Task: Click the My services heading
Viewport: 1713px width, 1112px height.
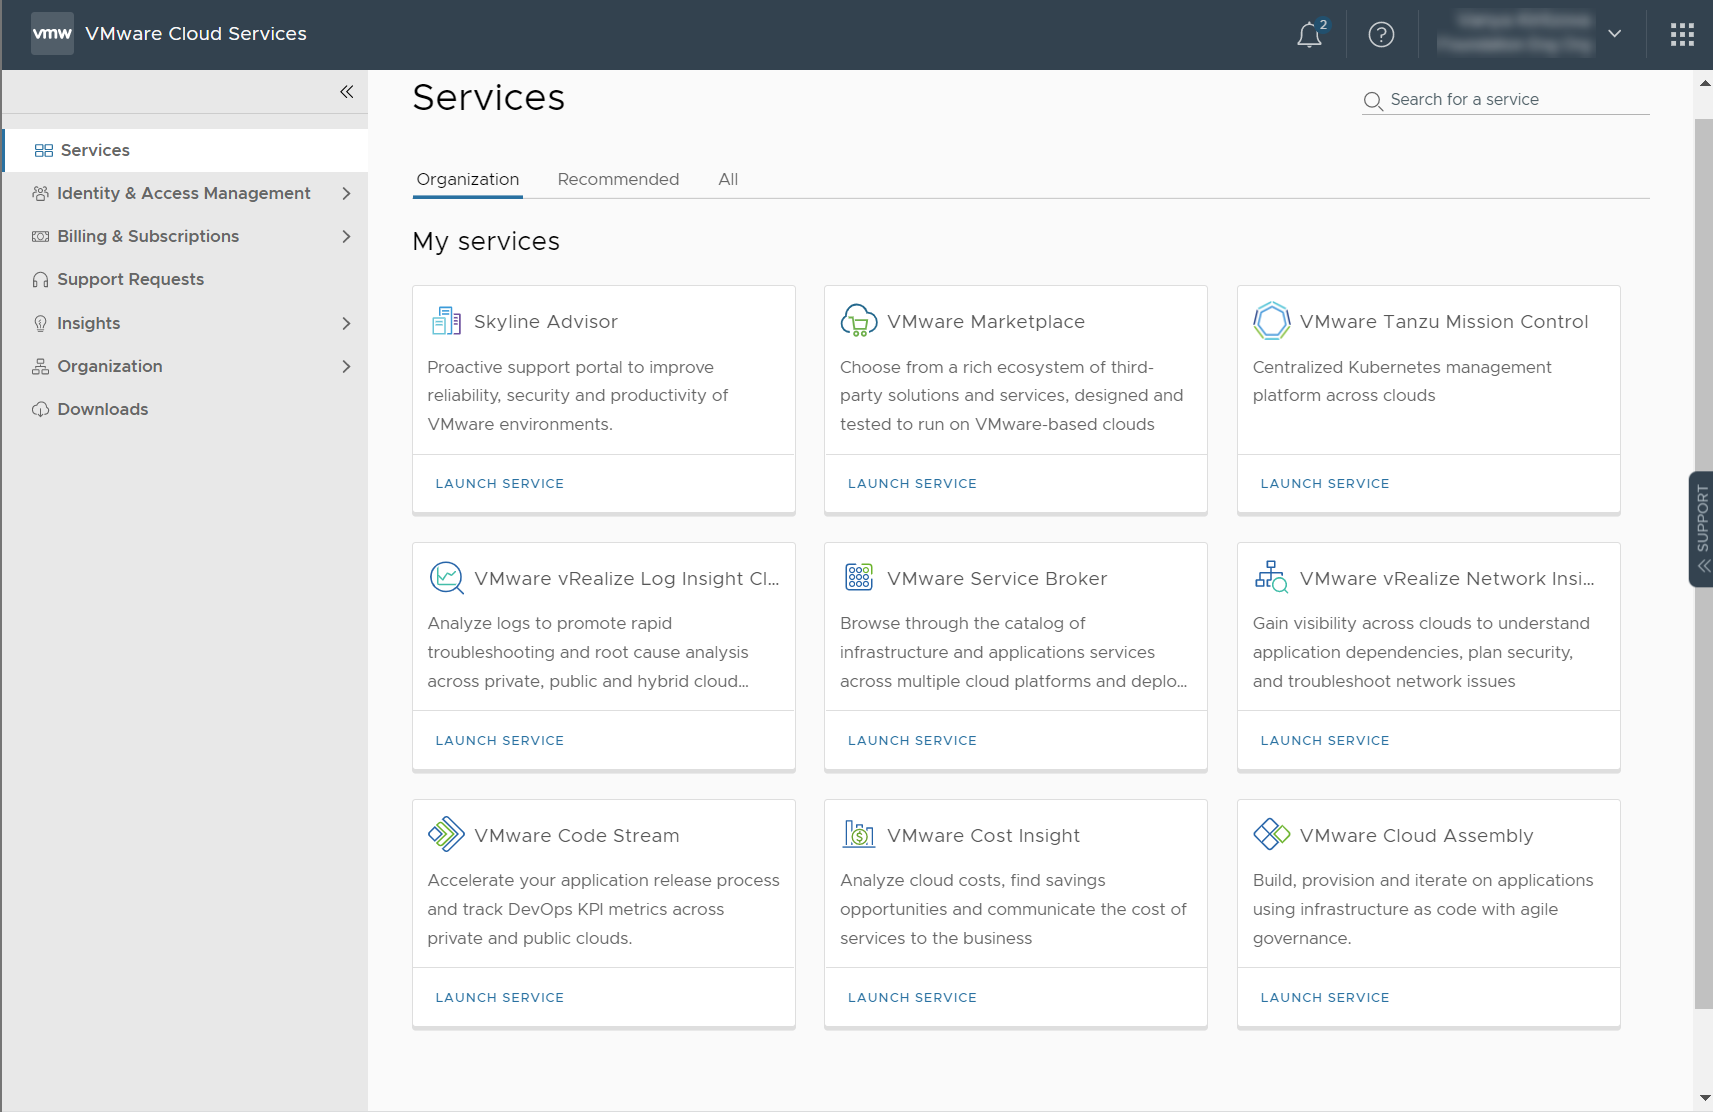Action: coord(486,242)
